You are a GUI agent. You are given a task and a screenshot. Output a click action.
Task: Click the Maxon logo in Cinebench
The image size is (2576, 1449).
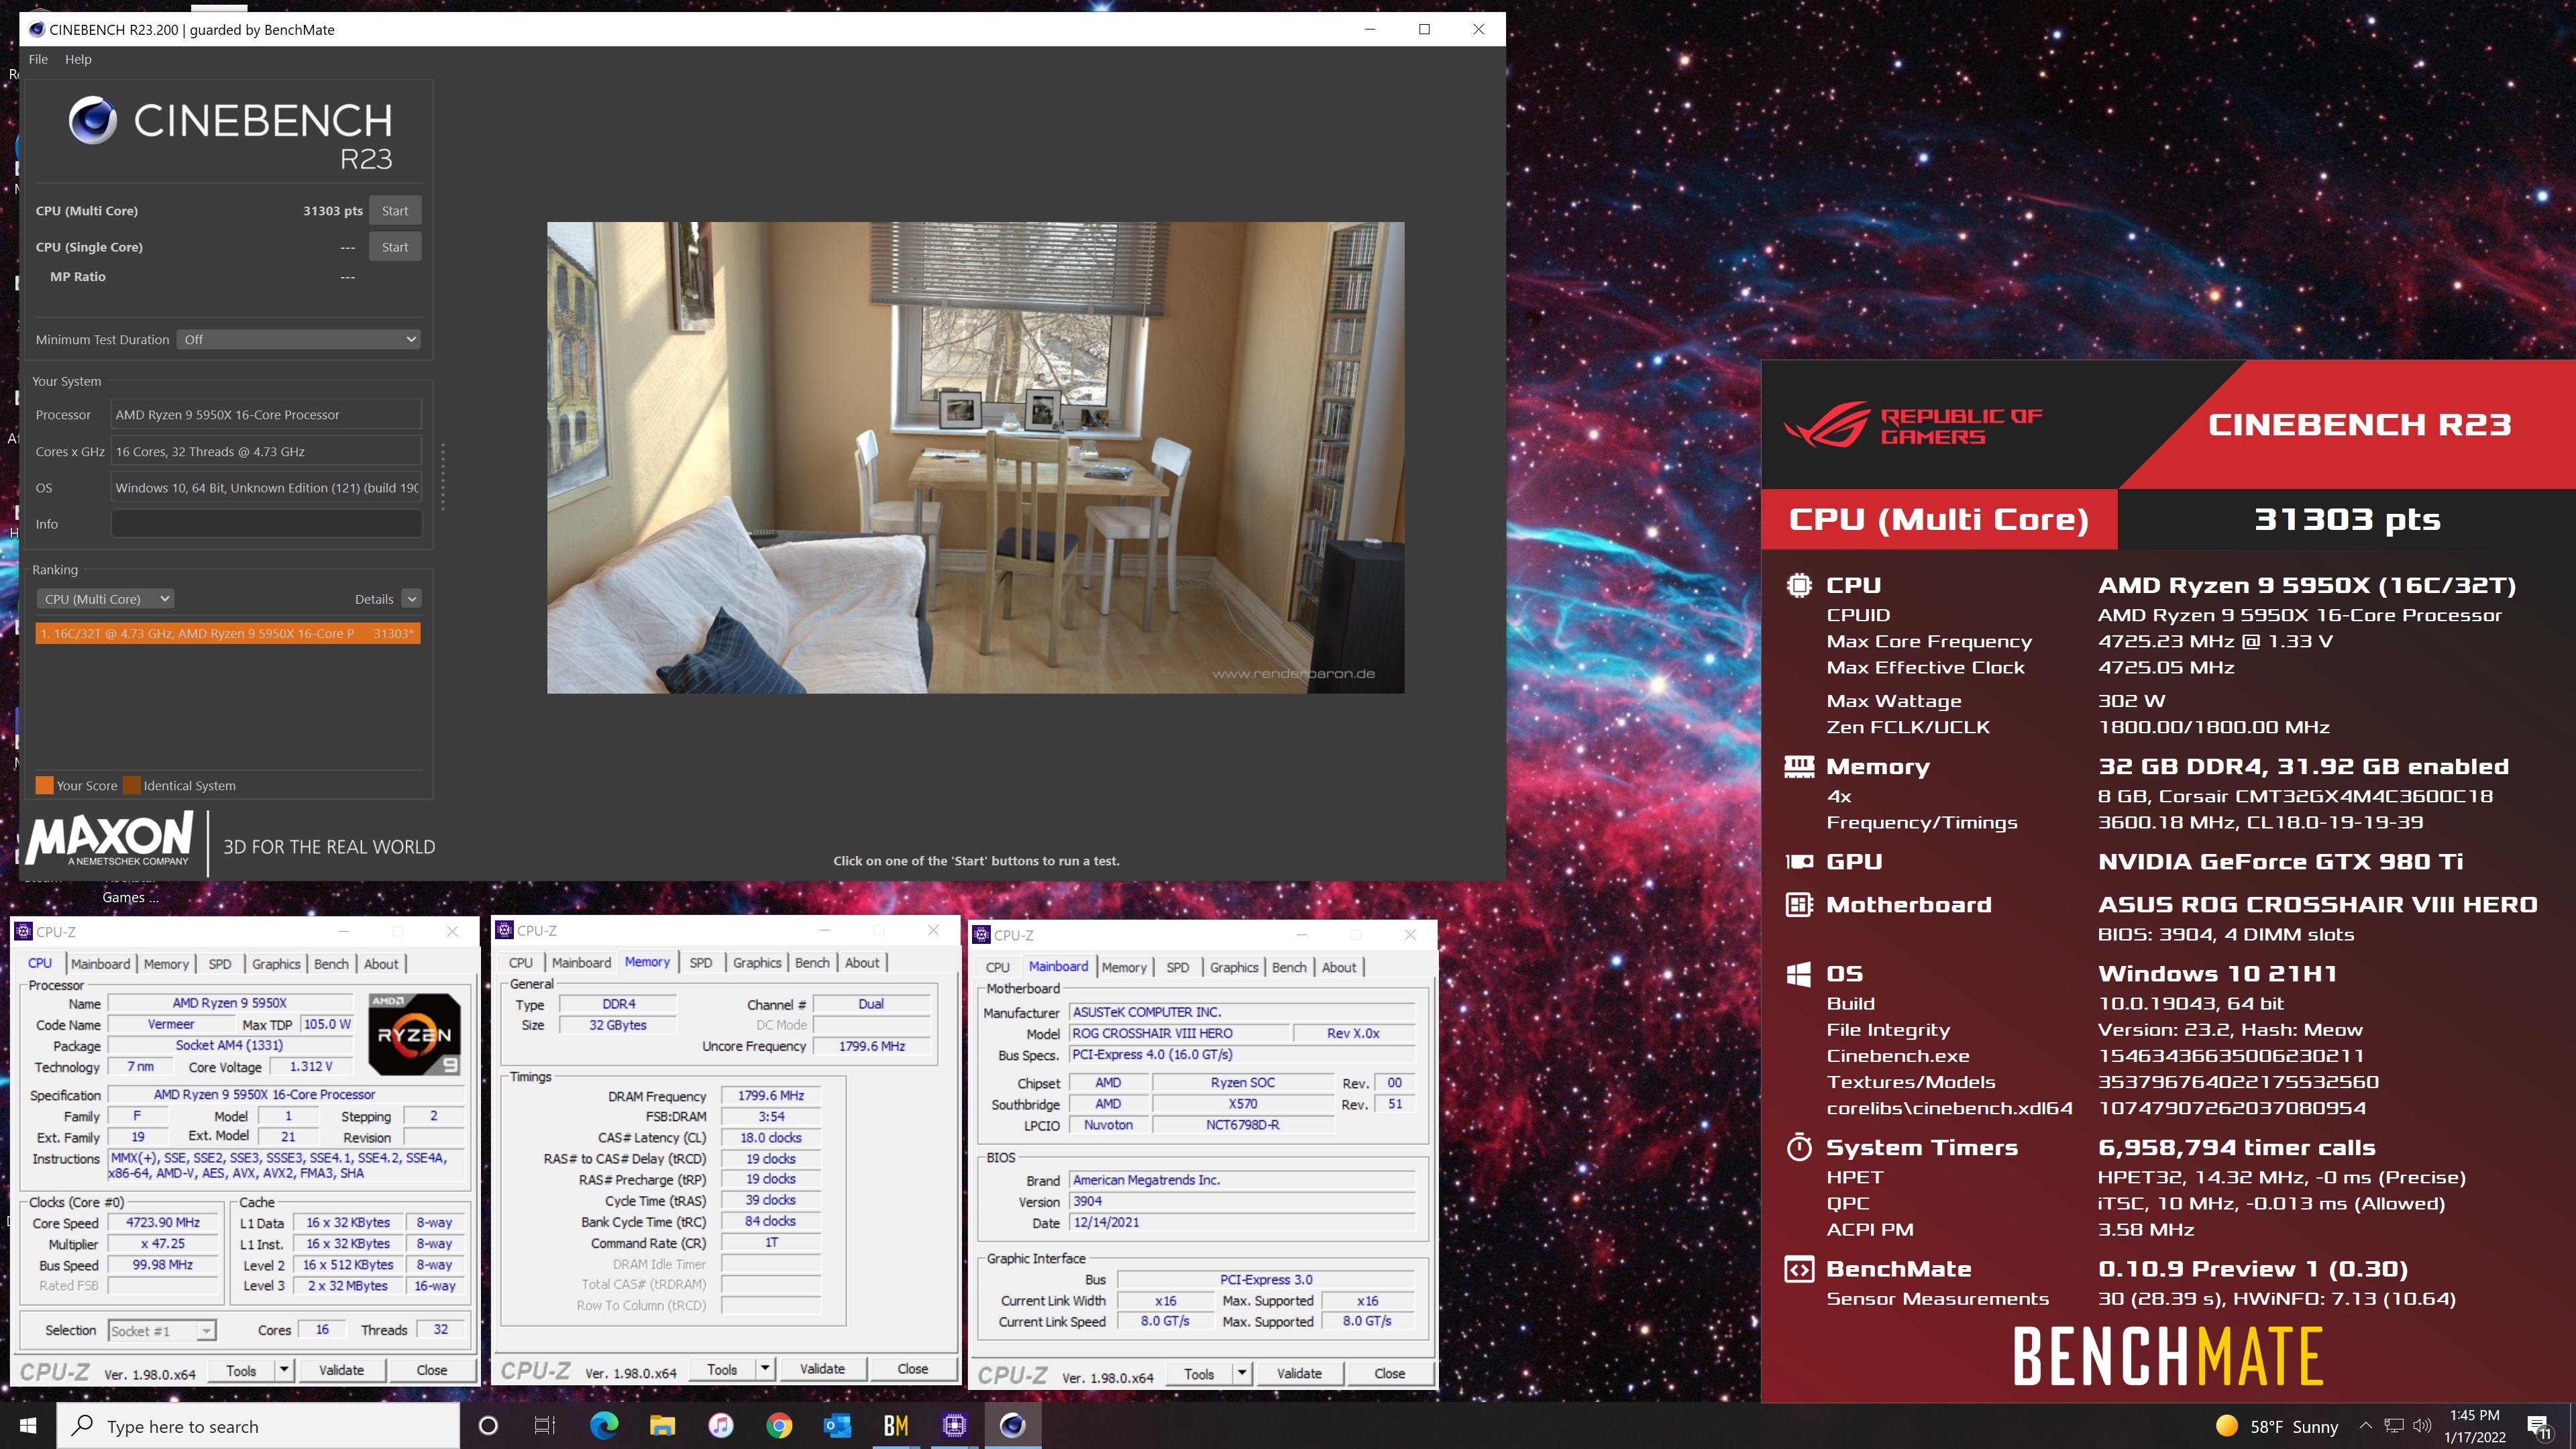click(x=110, y=838)
